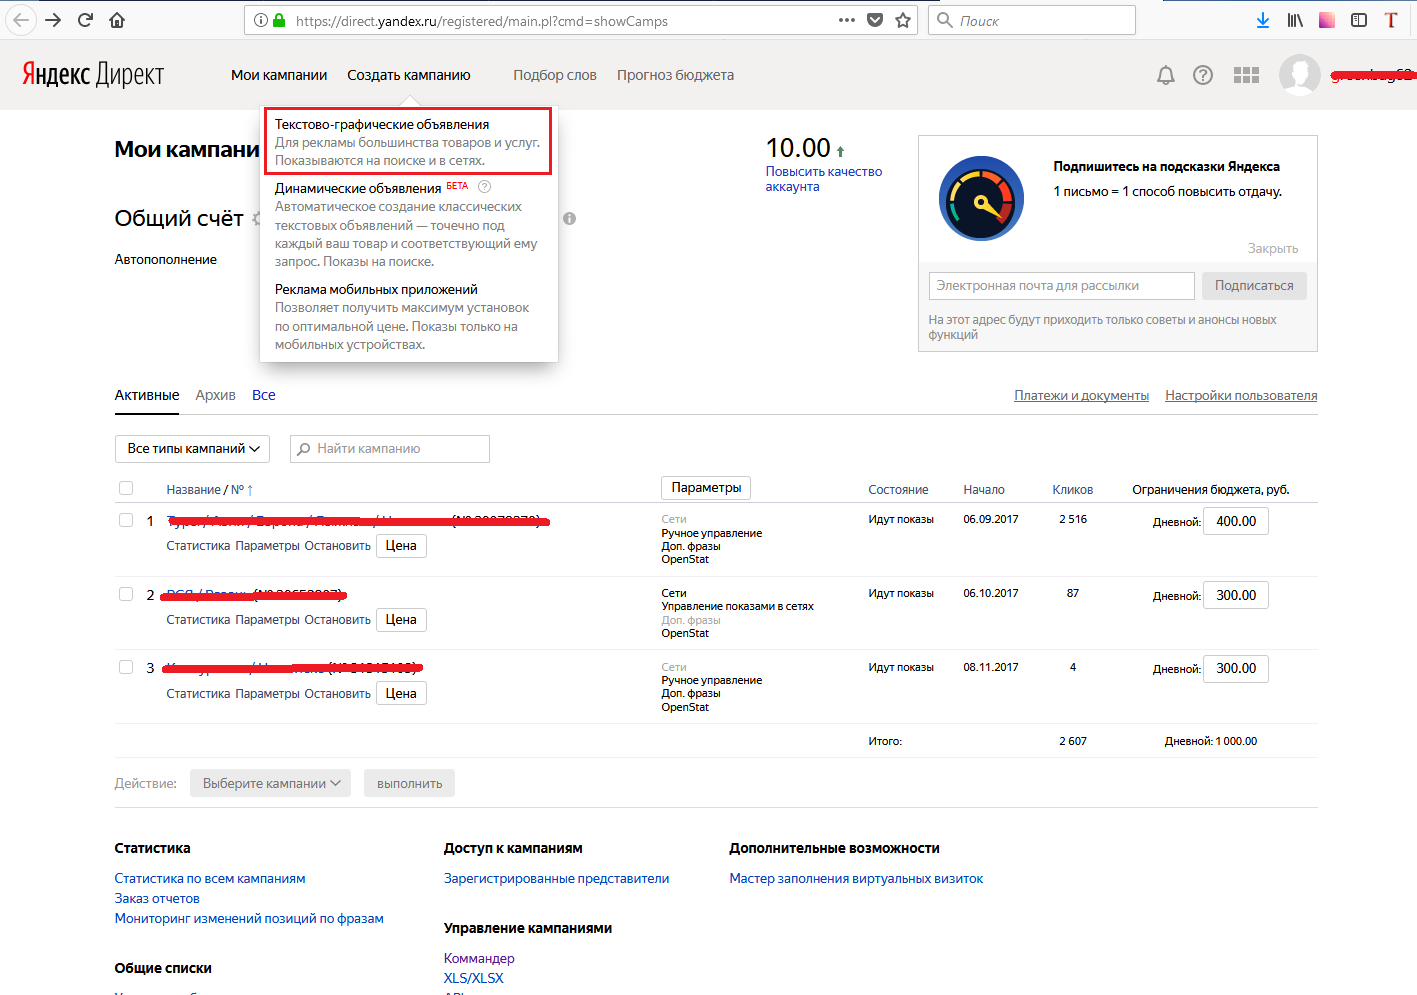This screenshot has height=995, width=1417.
Task: Open the Платежи и документы link
Action: click(1082, 396)
